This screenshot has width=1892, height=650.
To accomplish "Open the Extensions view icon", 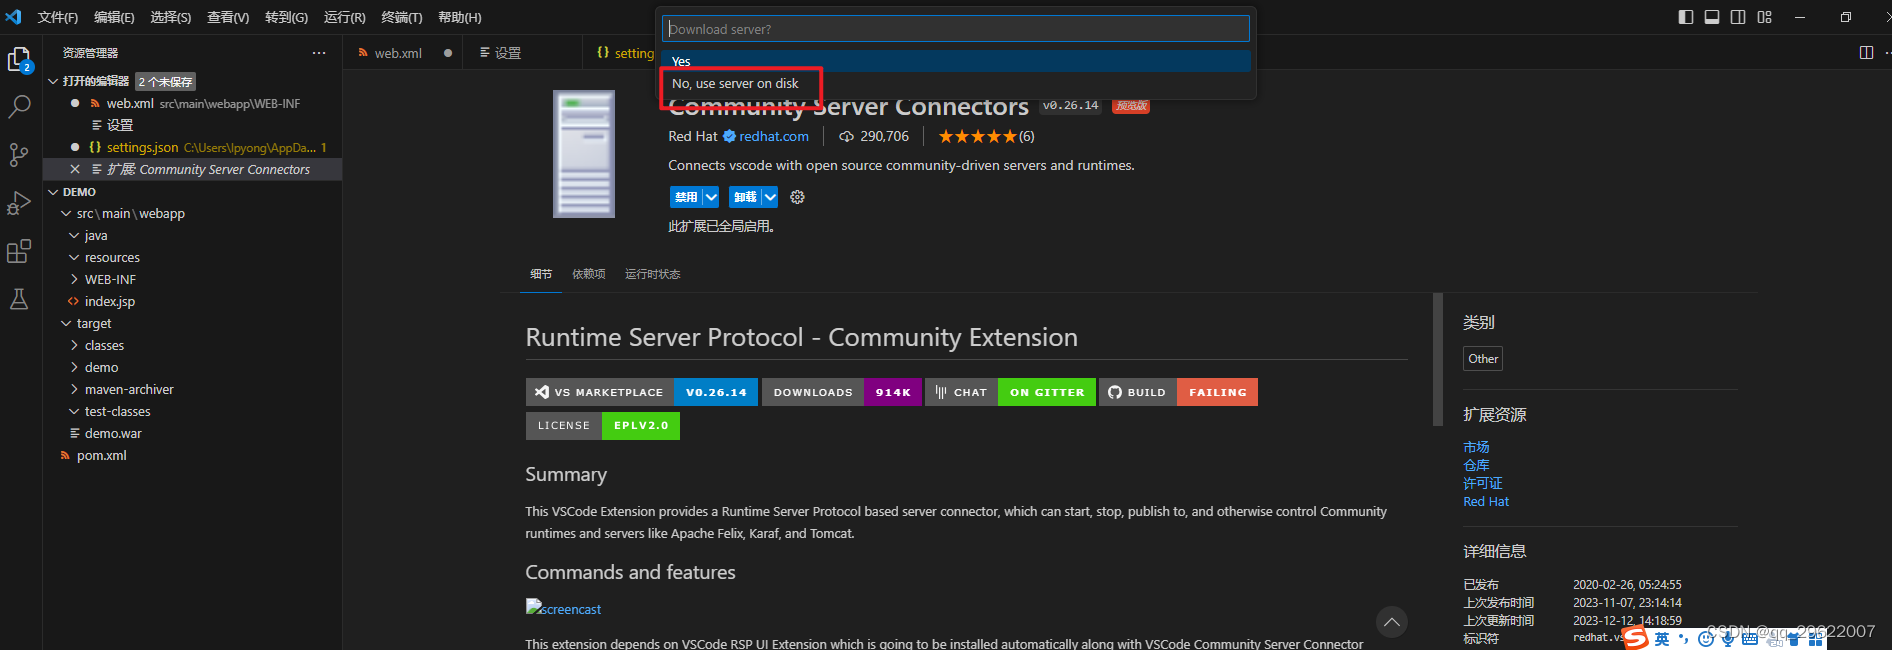I will (x=19, y=251).
